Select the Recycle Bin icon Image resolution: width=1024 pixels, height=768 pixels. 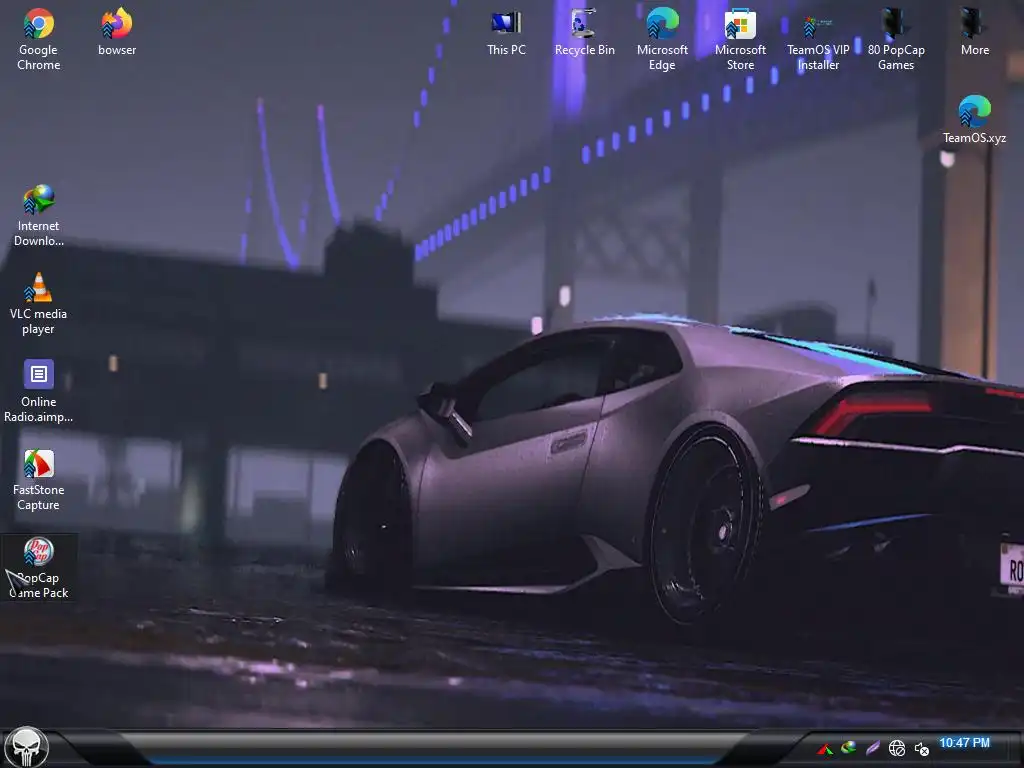584,32
